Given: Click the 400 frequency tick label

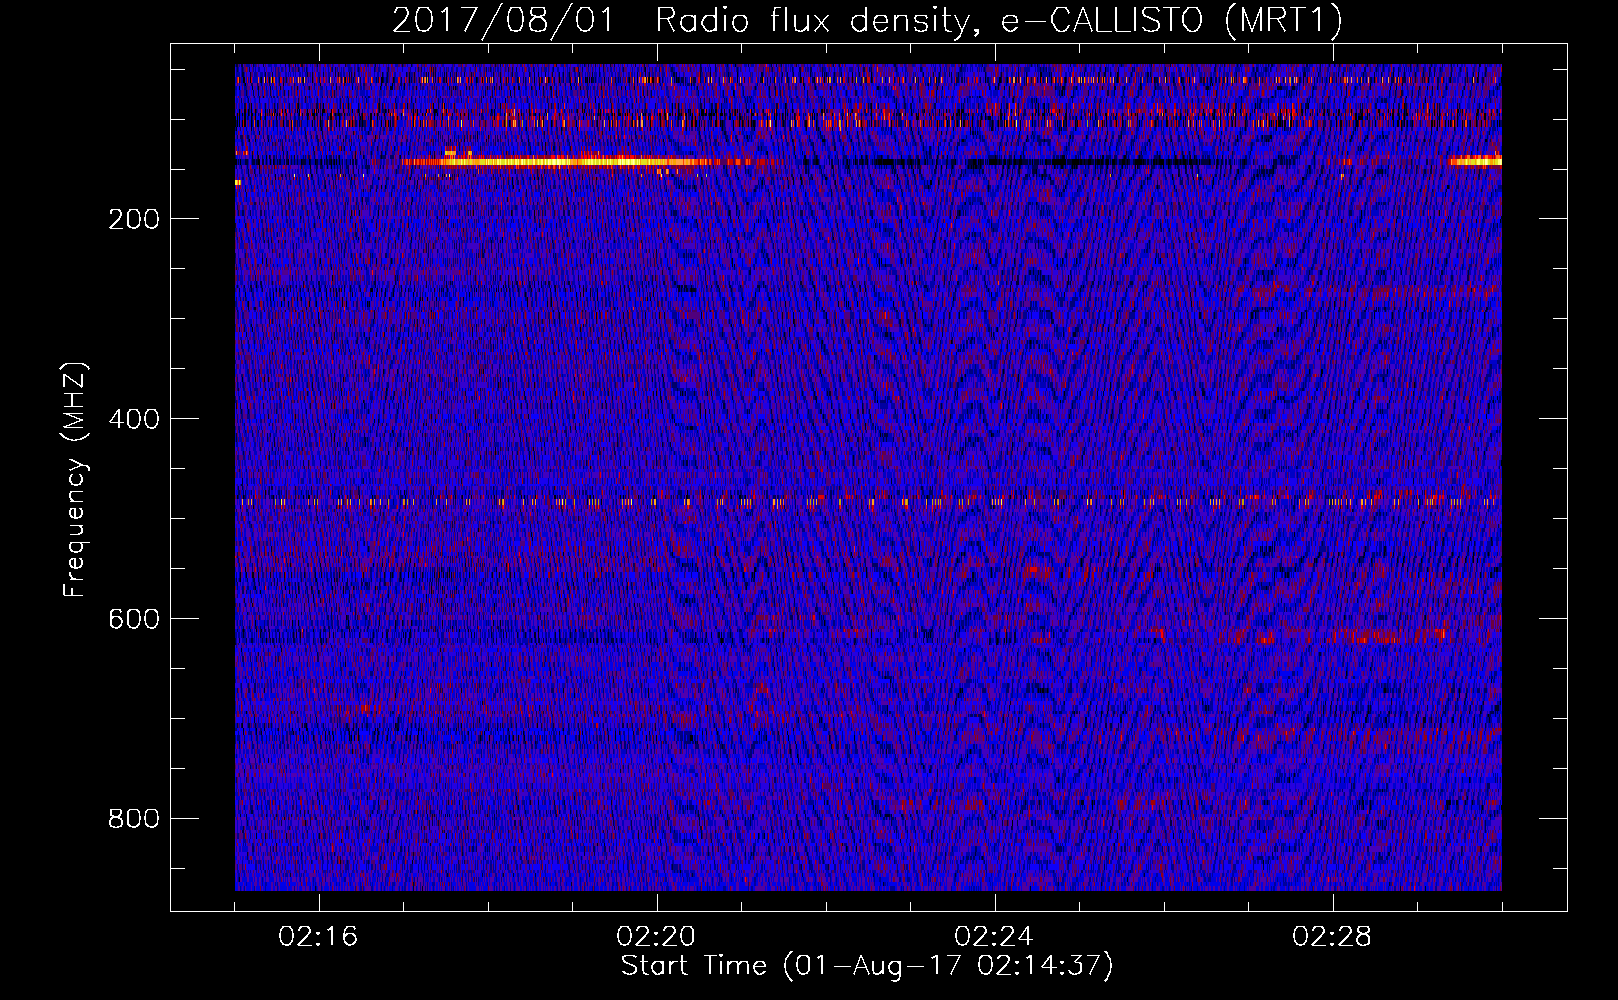Looking at the screenshot, I should tap(134, 419).
